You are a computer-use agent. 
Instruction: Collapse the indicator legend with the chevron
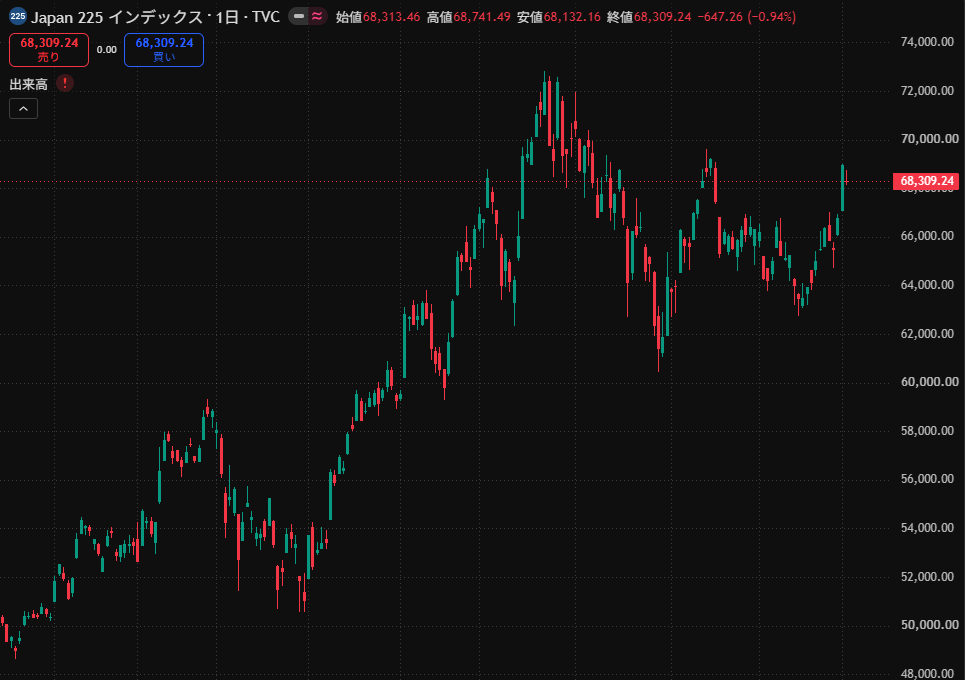point(23,109)
